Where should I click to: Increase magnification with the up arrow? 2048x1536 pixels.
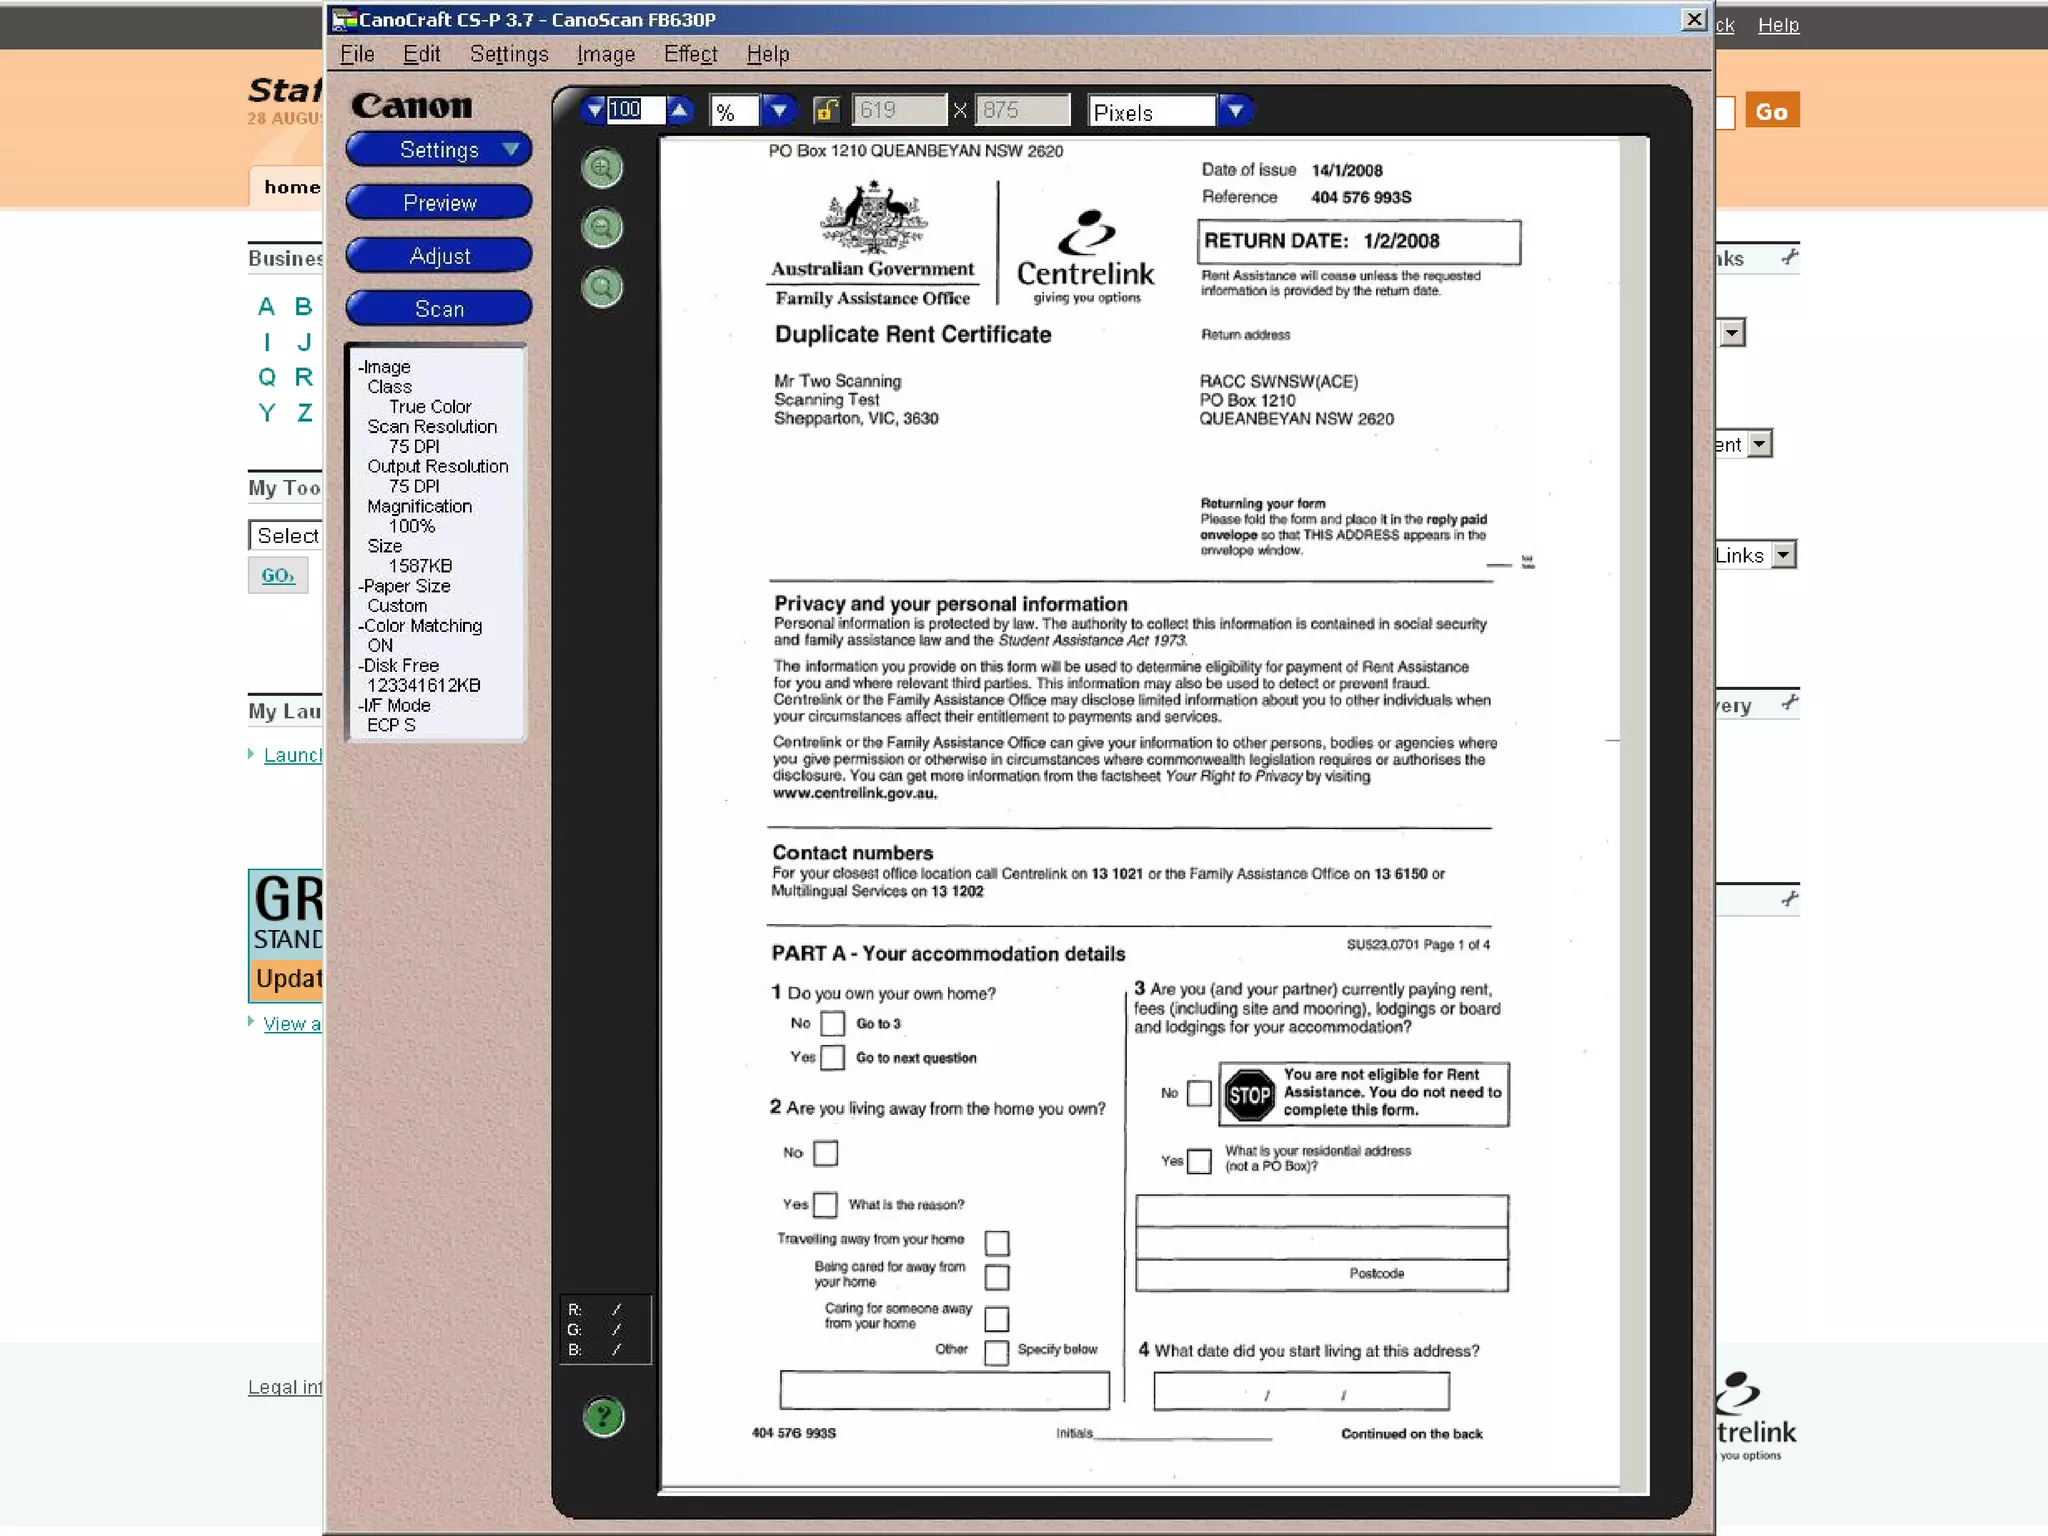tap(679, 110)
